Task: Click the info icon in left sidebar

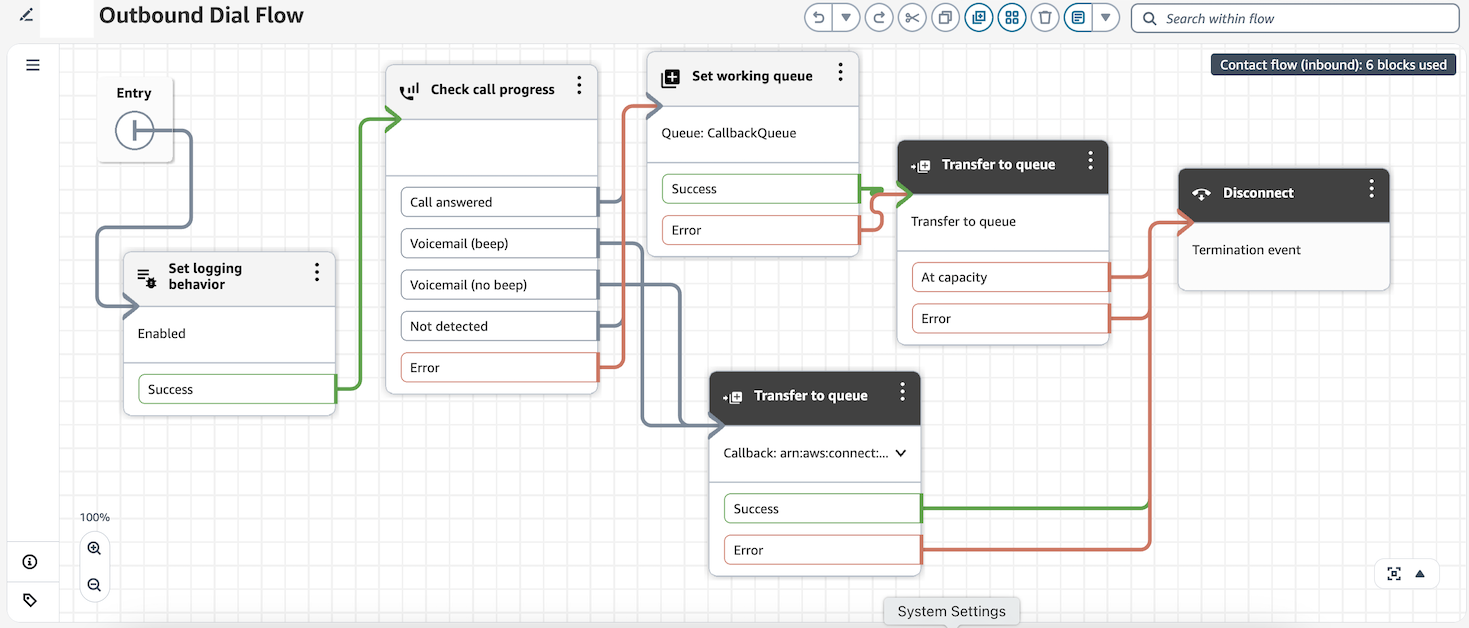Action: coord(30,562)
